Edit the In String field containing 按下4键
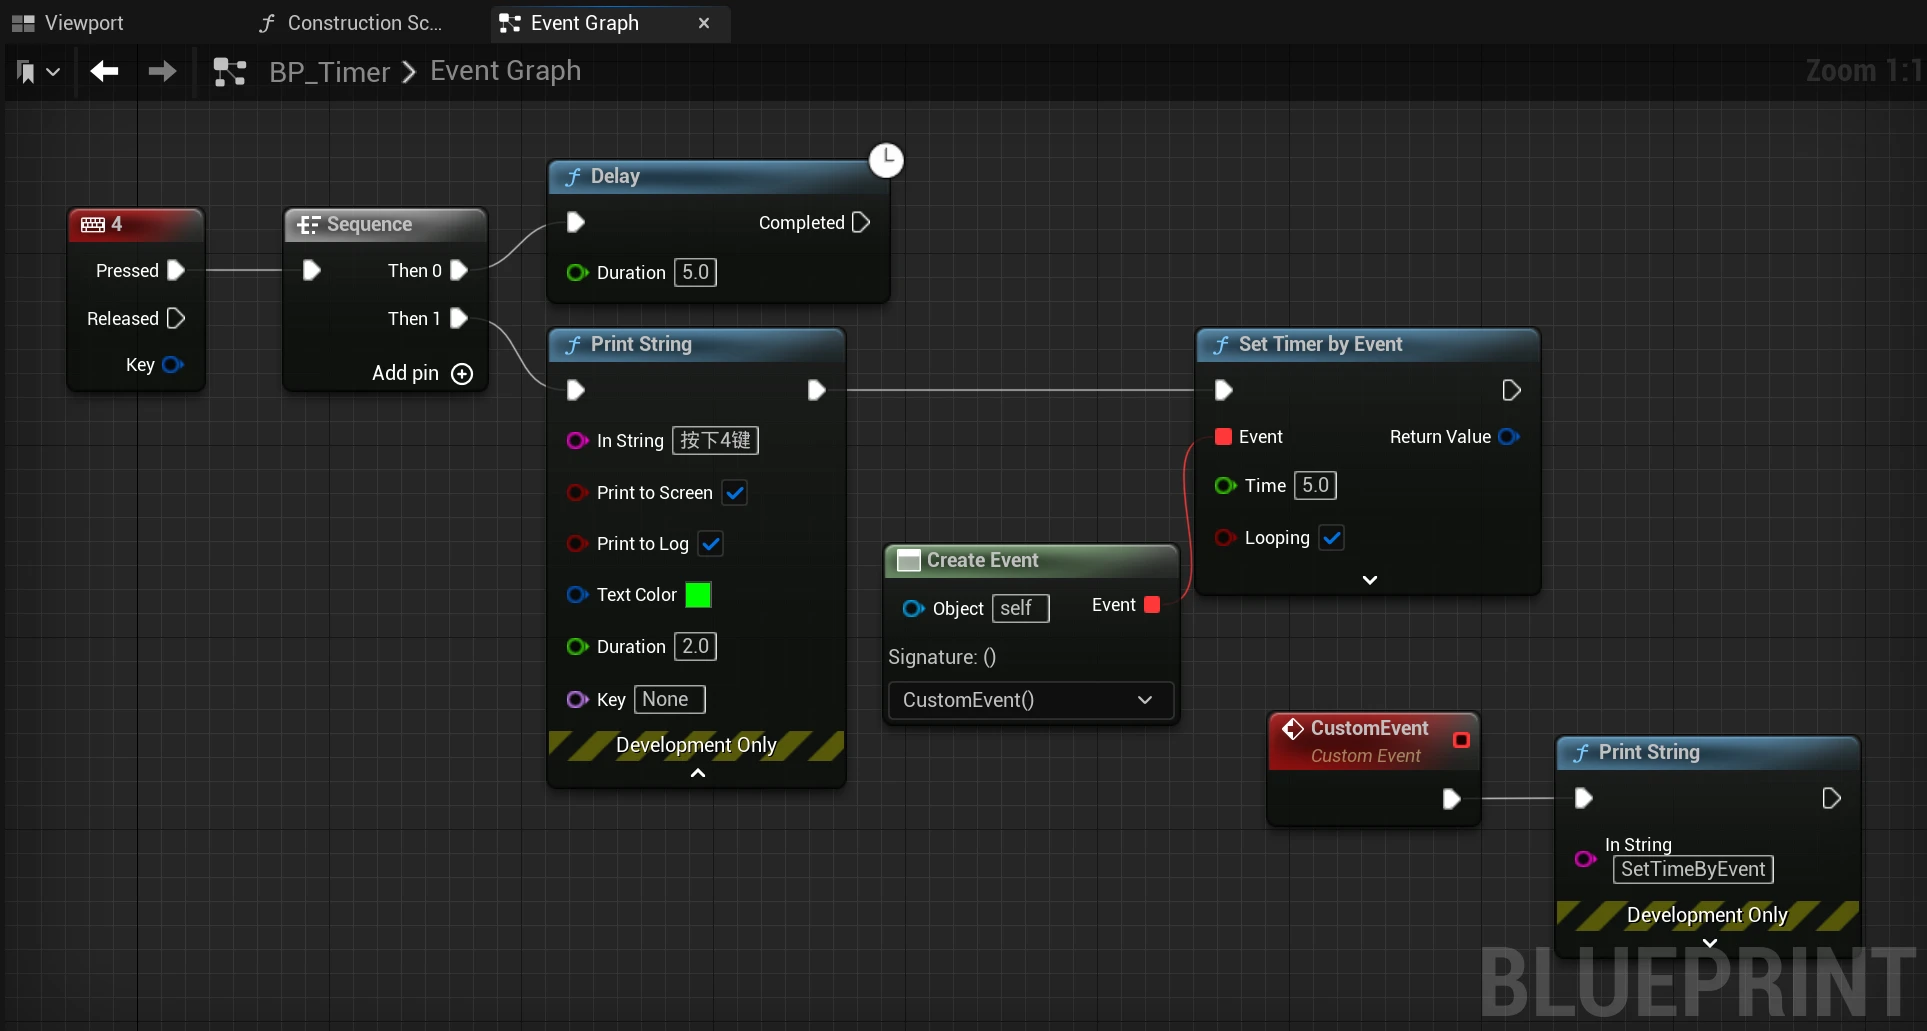The height and width of the screenshot is (1031, 1927). 715,440
